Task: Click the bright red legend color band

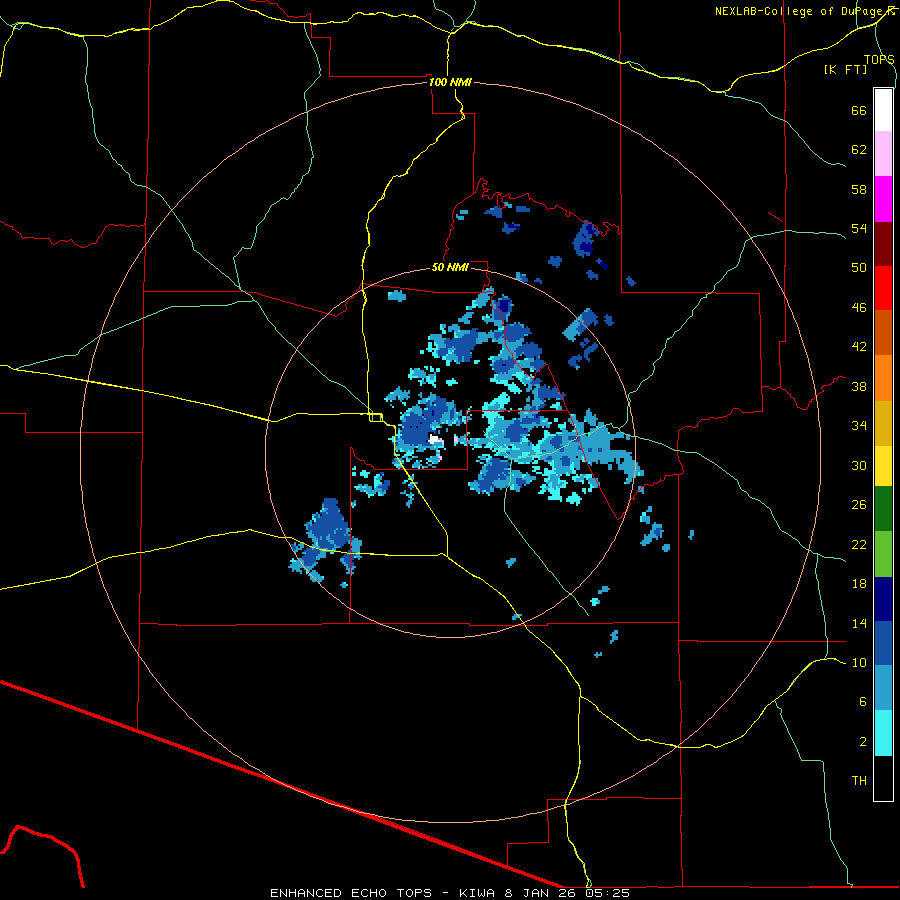Action: tap(883, 288)
